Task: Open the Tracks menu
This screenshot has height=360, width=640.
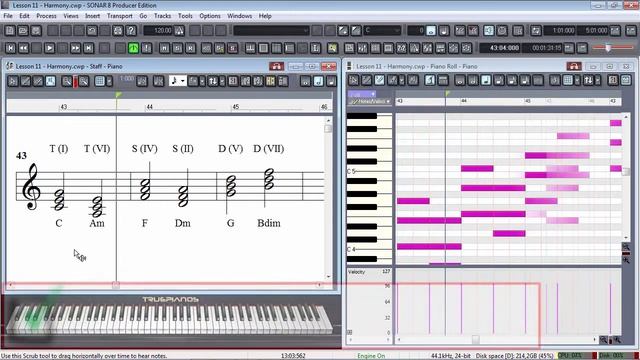Action: (162, 16)
